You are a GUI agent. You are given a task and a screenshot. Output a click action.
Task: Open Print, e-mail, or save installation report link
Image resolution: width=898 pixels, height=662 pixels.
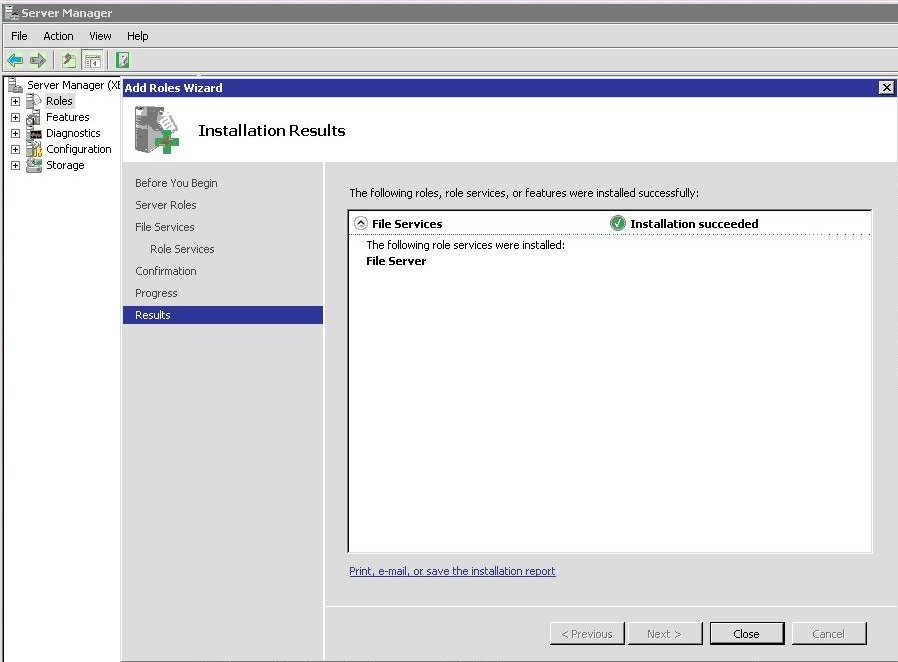pos(452,571)
